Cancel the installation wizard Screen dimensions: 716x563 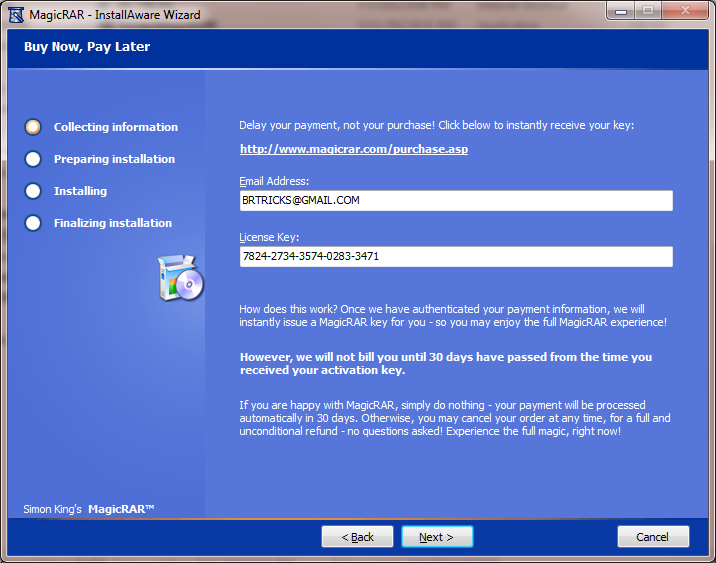tap(653, 537)
